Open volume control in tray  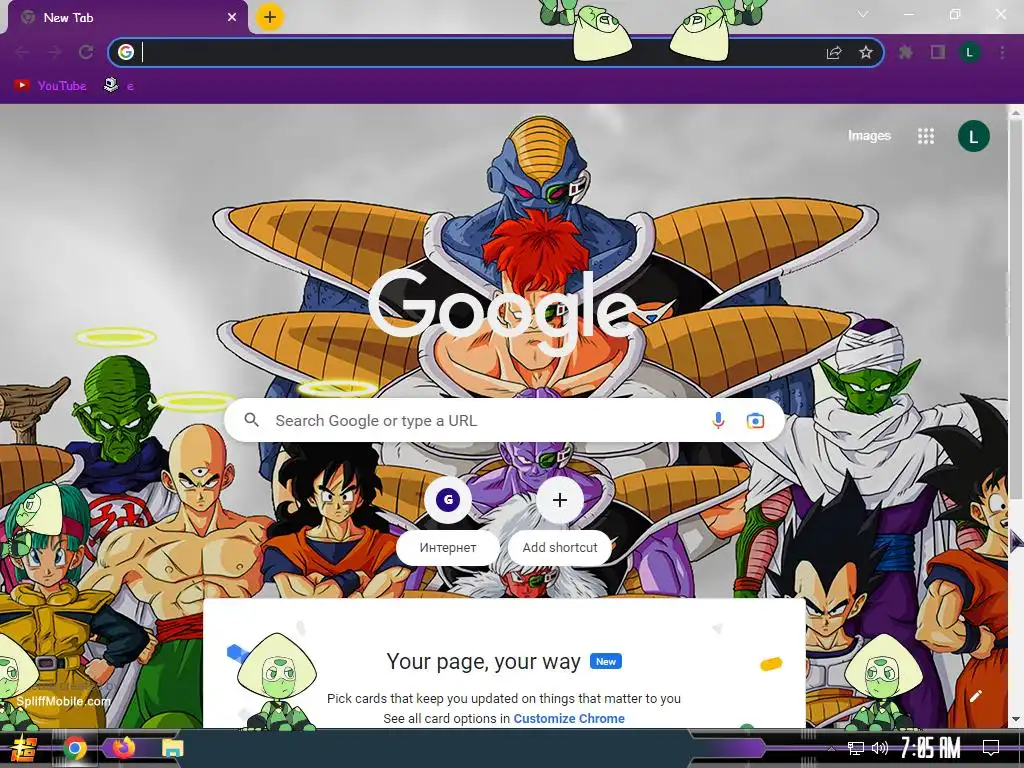[880, 748]
